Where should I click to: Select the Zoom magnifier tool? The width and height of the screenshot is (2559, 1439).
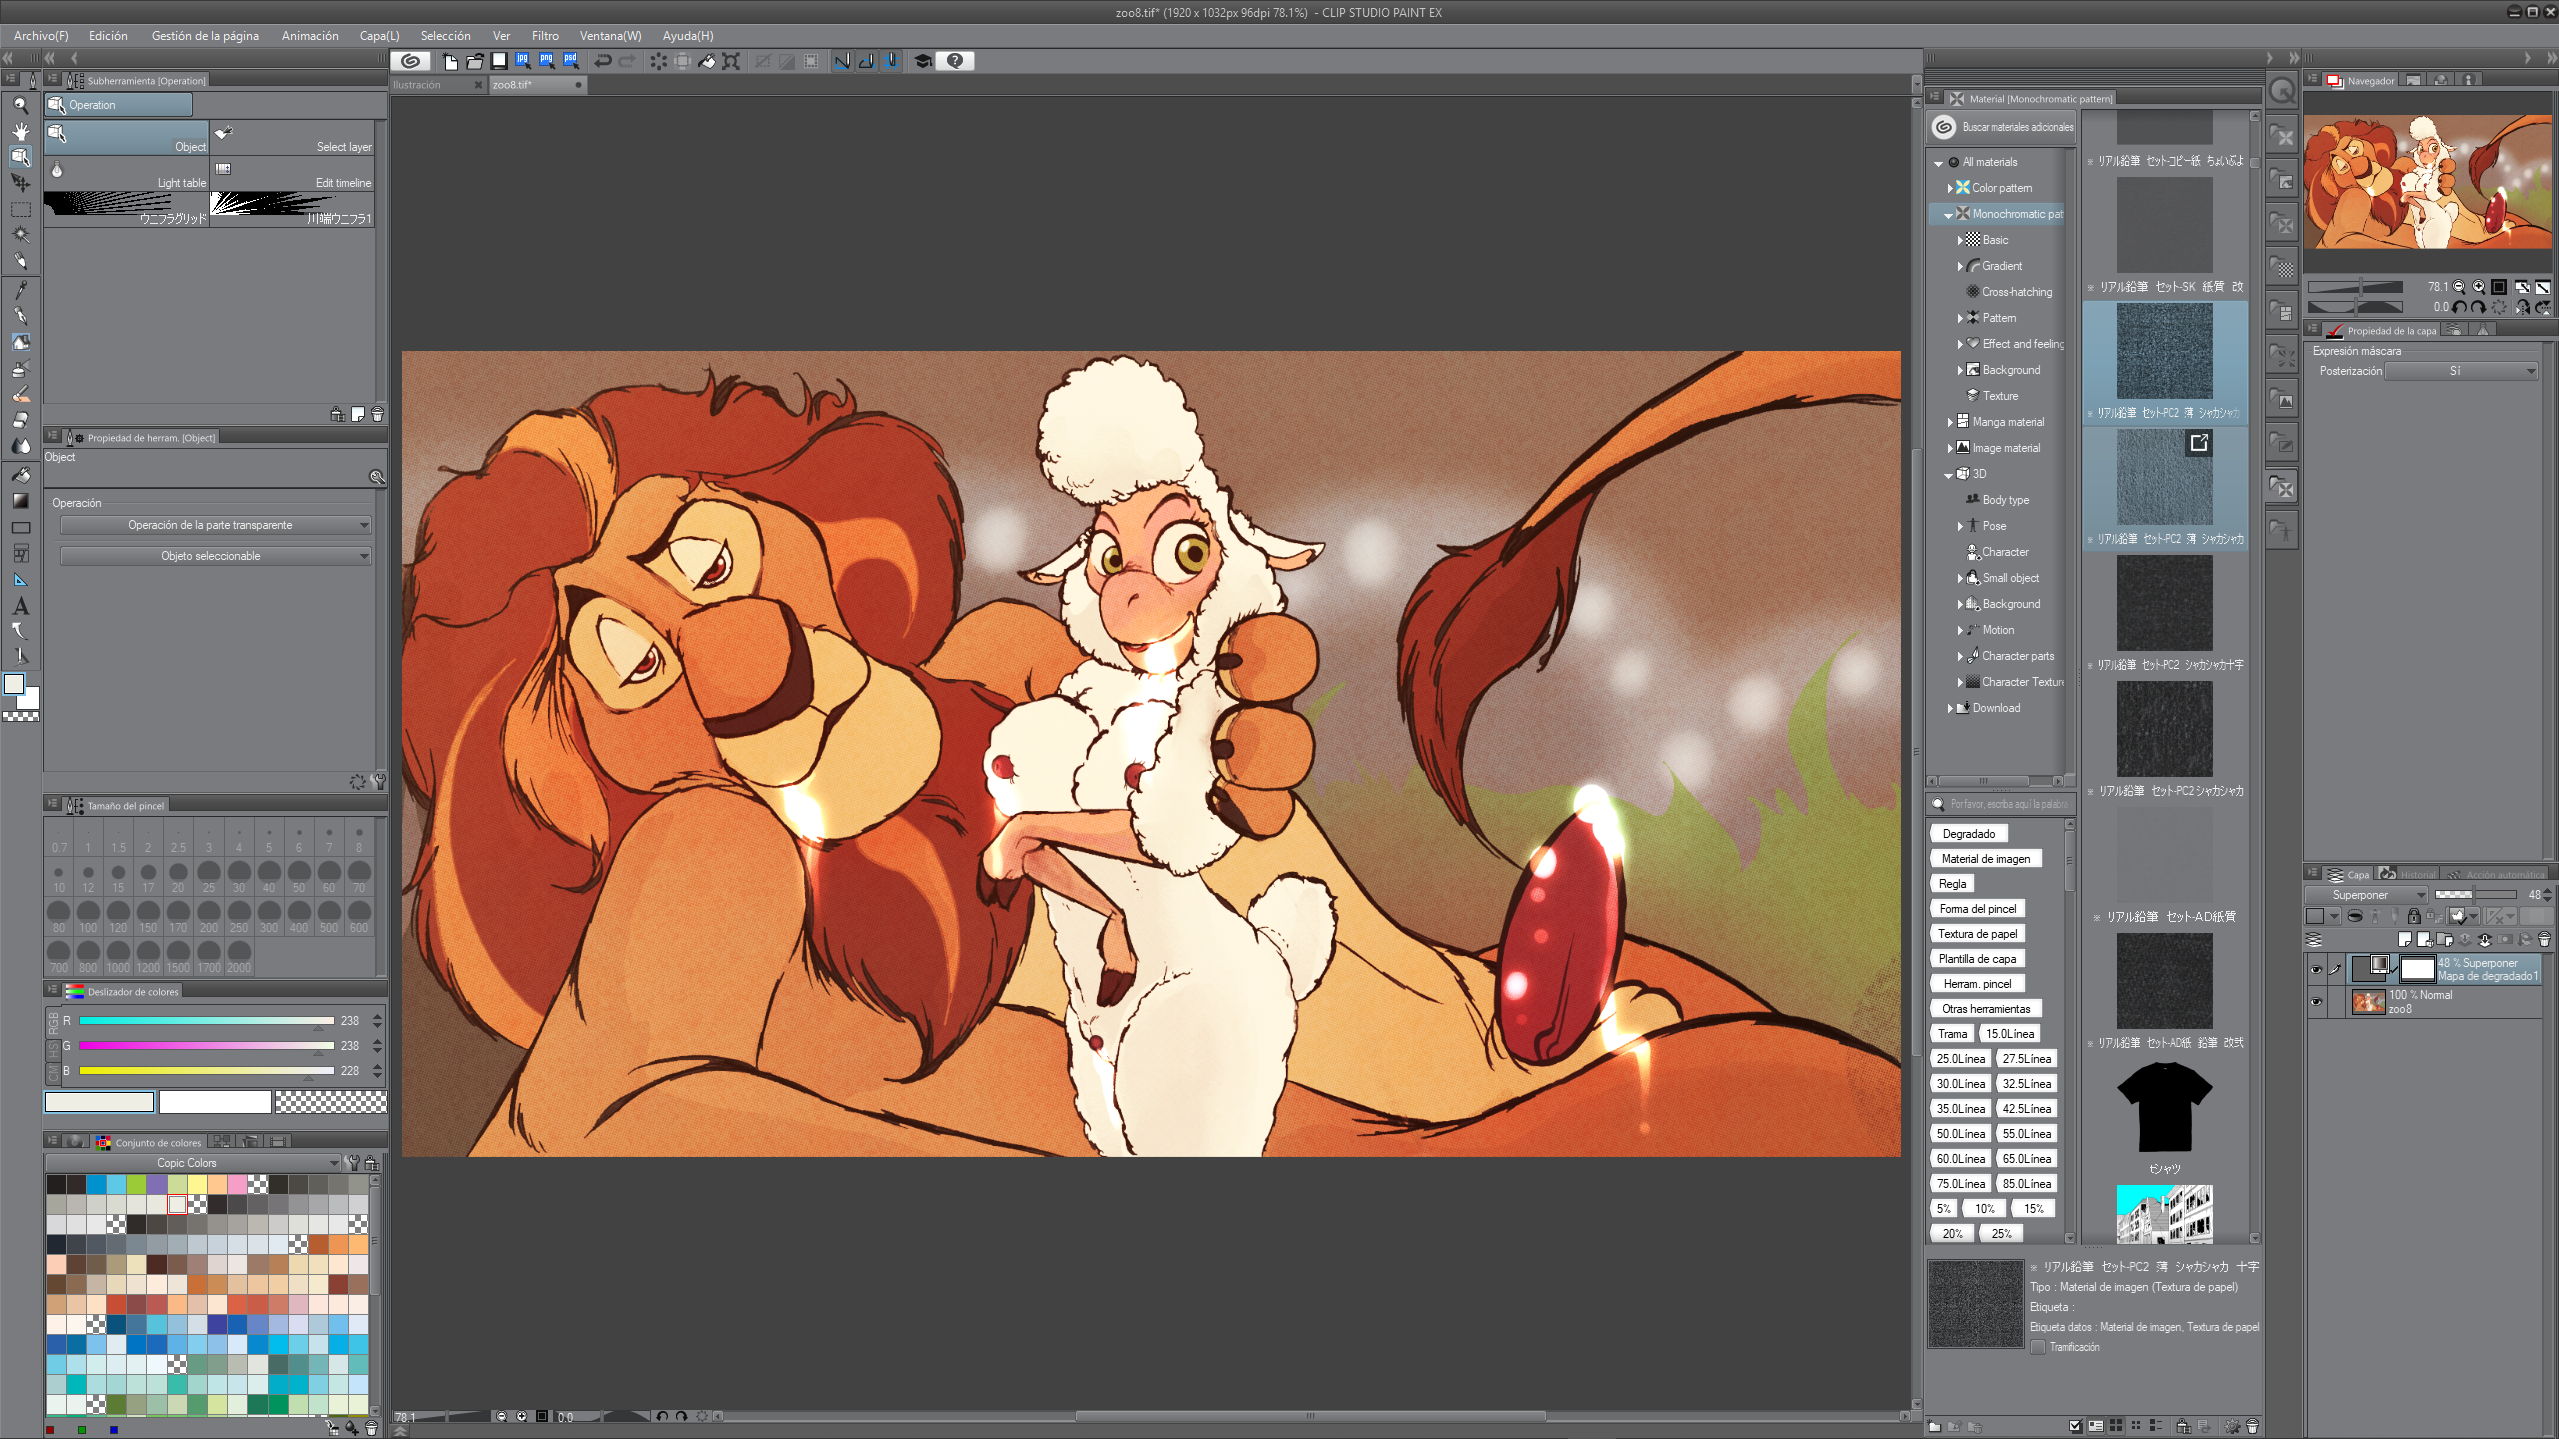pyautogui.click(x=20, y=105)
